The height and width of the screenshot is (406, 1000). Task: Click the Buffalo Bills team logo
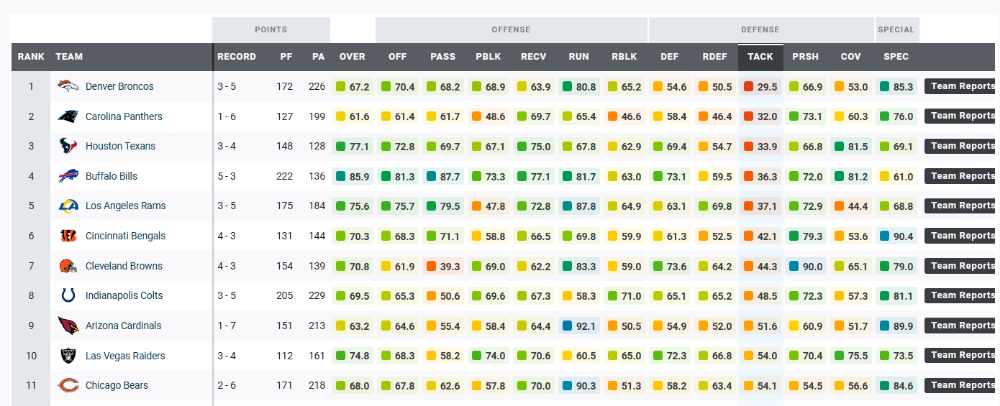68,176
